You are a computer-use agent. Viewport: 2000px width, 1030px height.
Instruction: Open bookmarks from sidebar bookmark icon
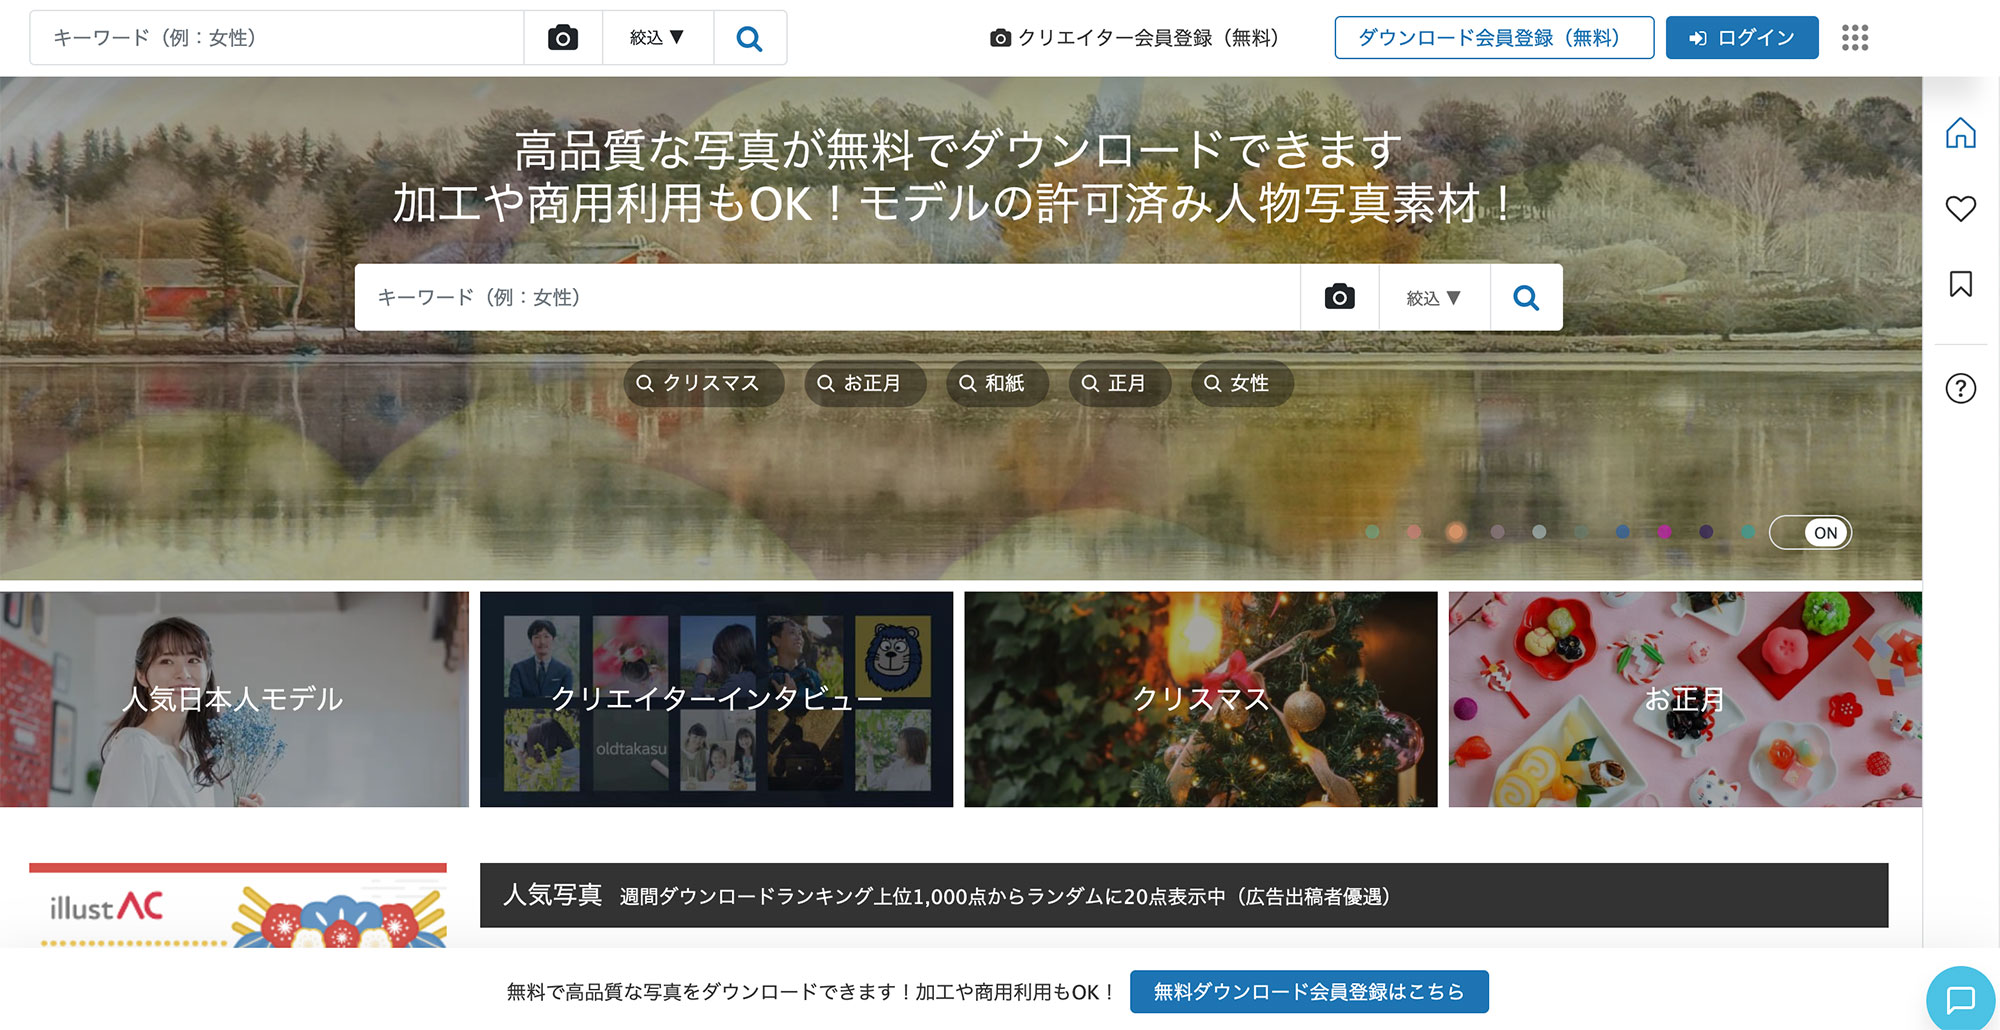(x=1960, y=284)
